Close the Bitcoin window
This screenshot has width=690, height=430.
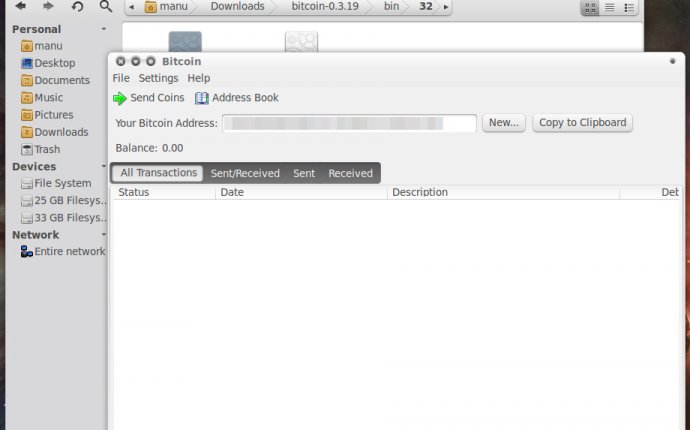pos(121,61)
